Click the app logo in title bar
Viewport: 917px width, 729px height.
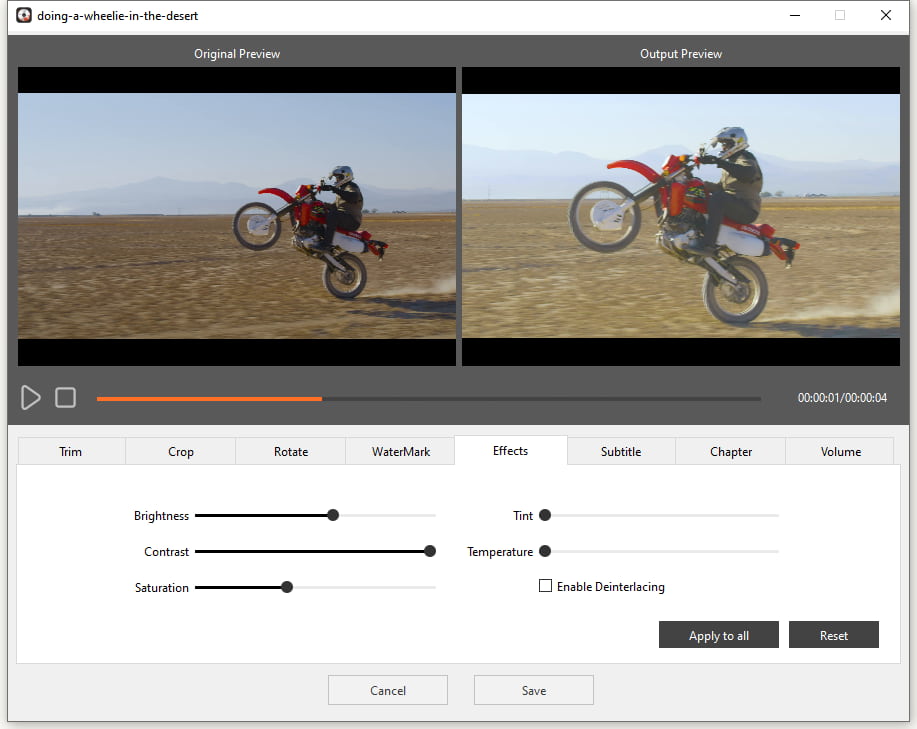tap(24, 16)
